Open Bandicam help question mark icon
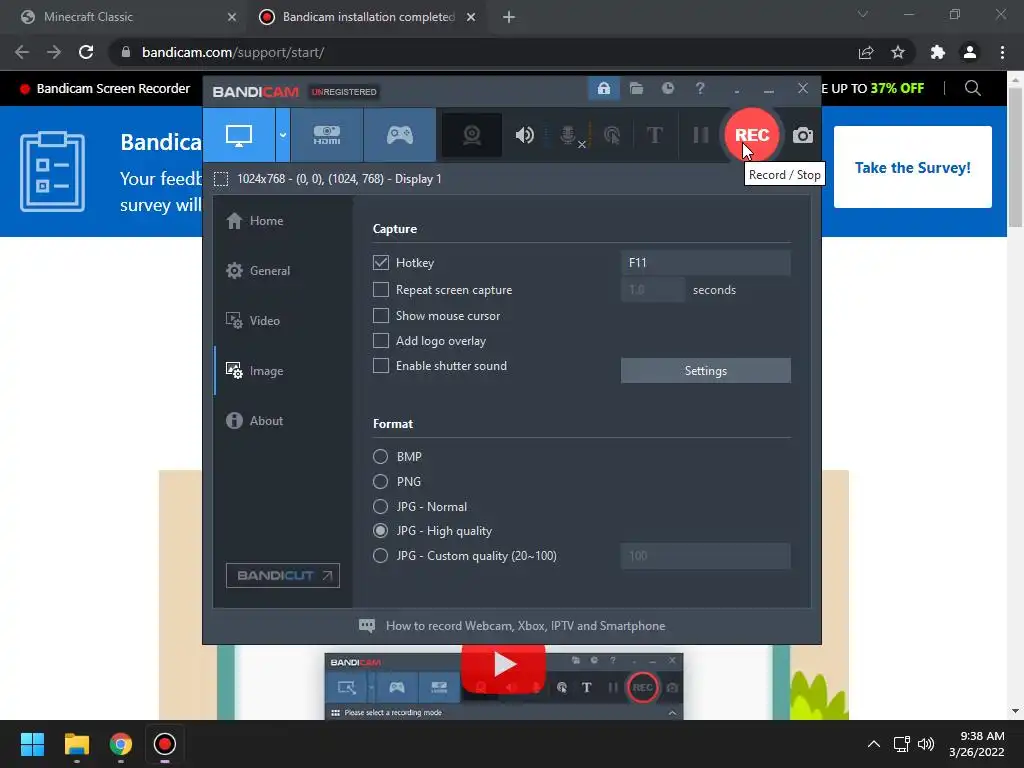Image resolution: width=1024 pixels, height=768 pixels. pyautogui.click(x=699, y=88)
